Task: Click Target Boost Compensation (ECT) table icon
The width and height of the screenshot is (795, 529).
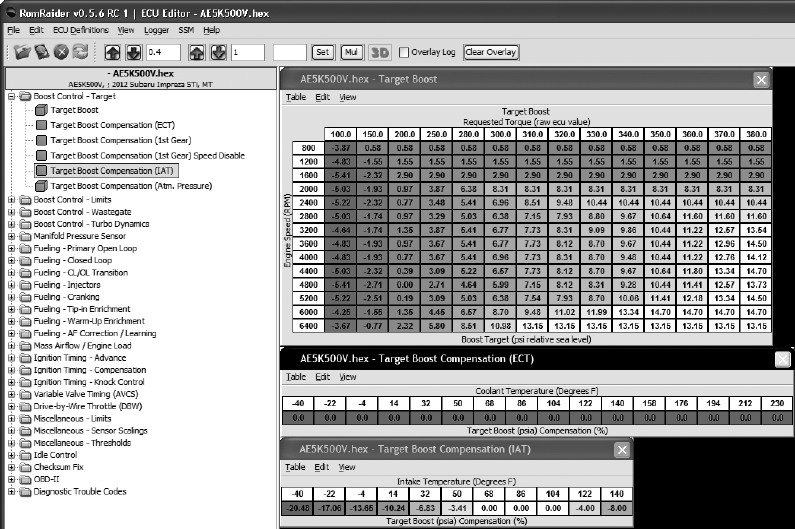Action: pyautogui.click(x=42, y=125)
